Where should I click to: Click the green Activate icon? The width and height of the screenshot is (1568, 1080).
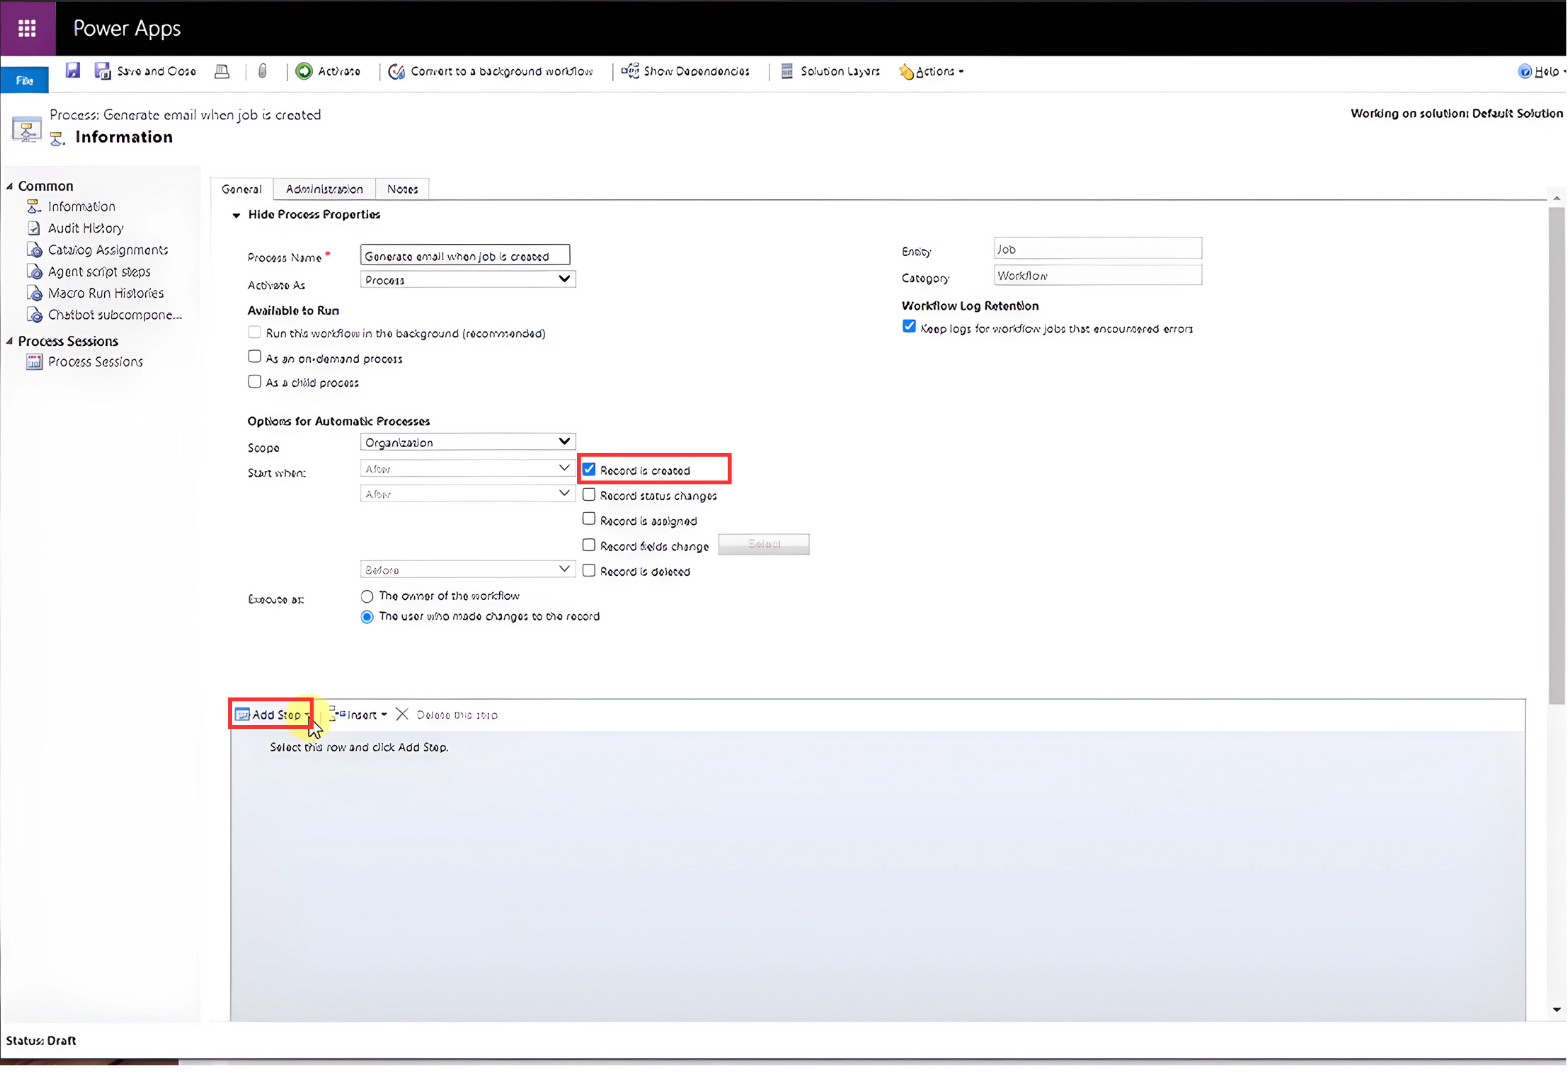[x=304, y=71]
